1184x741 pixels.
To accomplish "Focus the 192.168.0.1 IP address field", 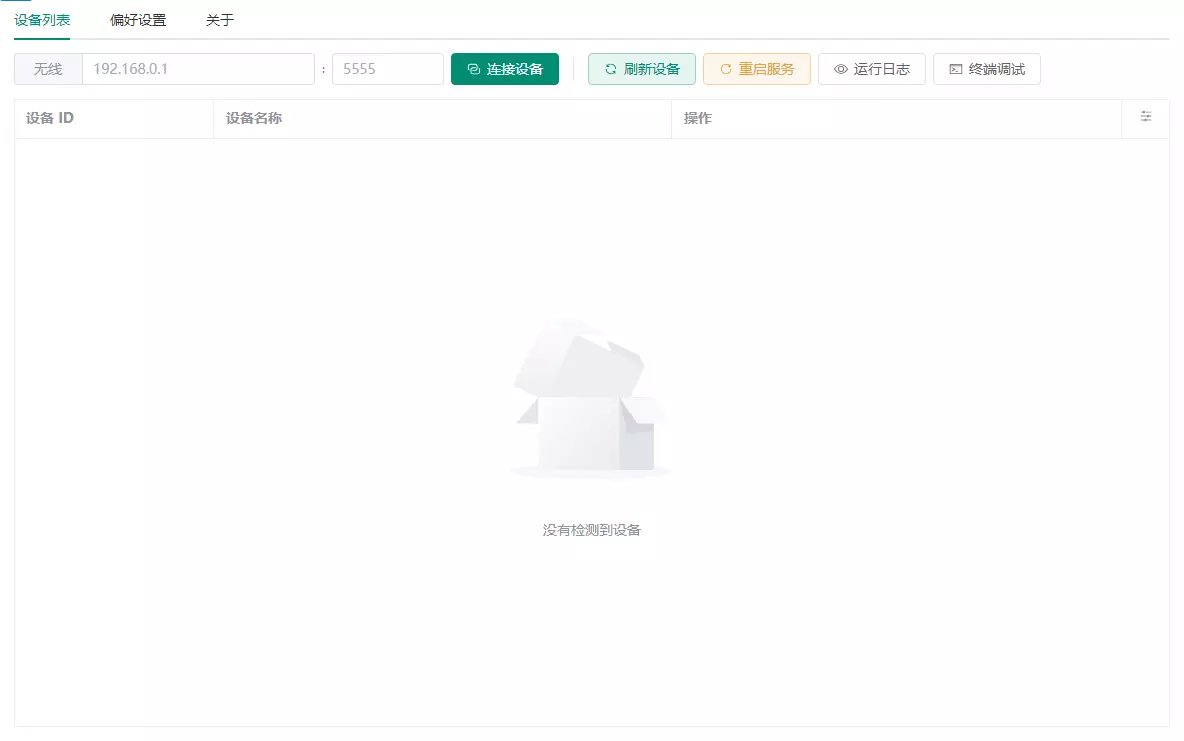I will point(198,70).
